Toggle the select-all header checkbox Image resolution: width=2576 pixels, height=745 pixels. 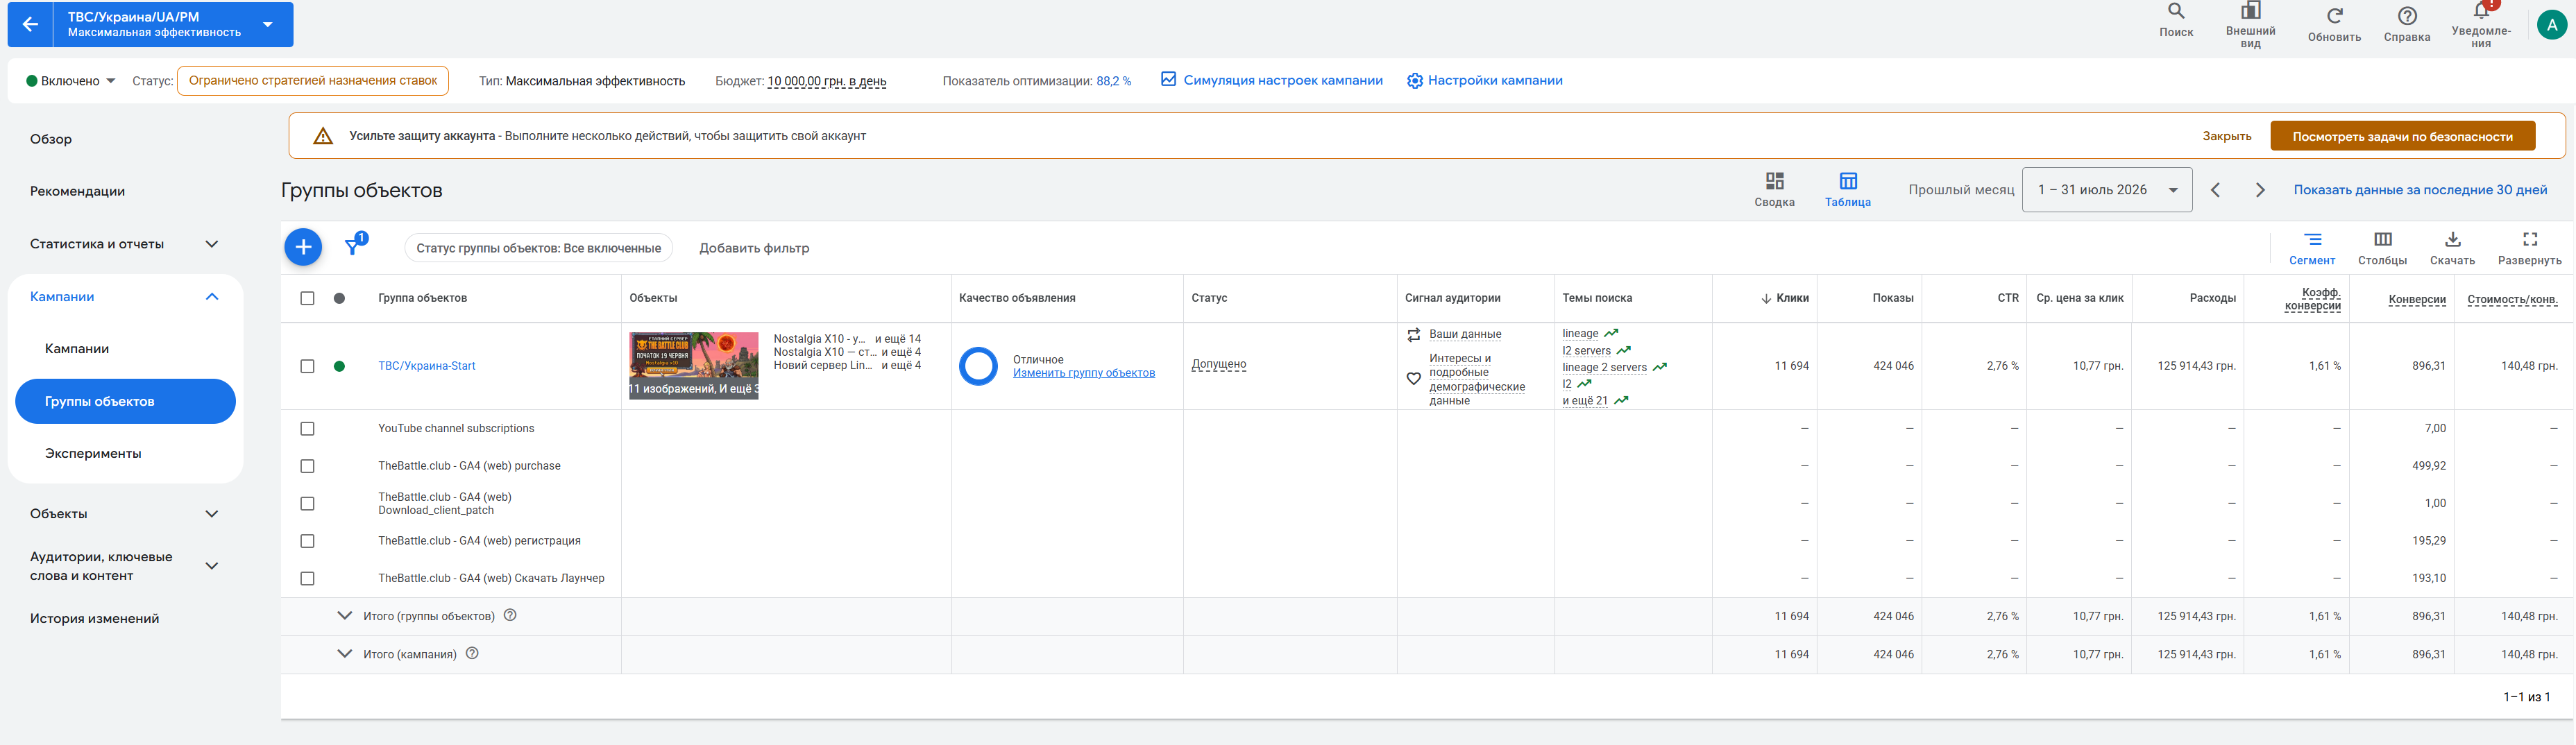pyautogui.click(x=307, y=298)
